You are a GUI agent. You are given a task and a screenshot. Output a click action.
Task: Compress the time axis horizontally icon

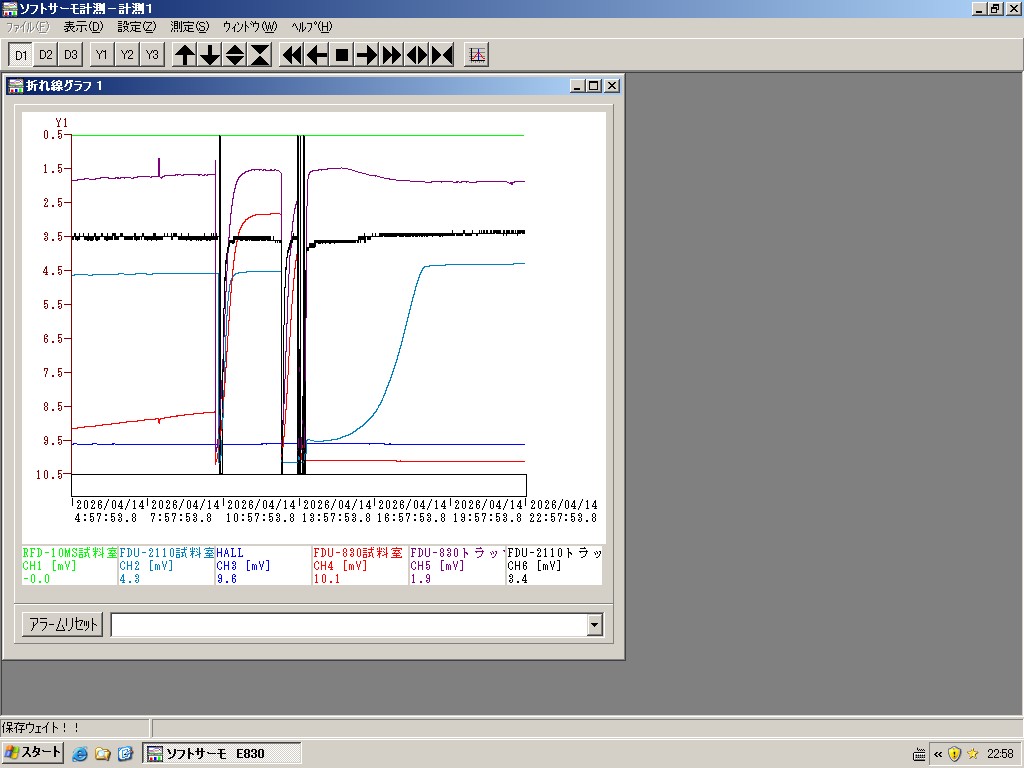442,55
